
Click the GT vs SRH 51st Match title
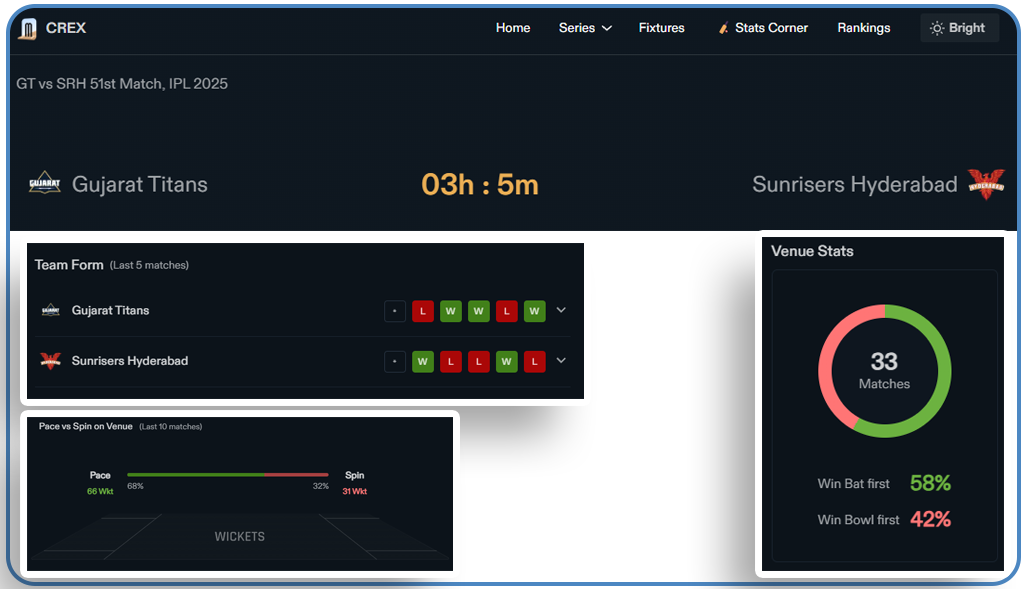pos(122,84)
